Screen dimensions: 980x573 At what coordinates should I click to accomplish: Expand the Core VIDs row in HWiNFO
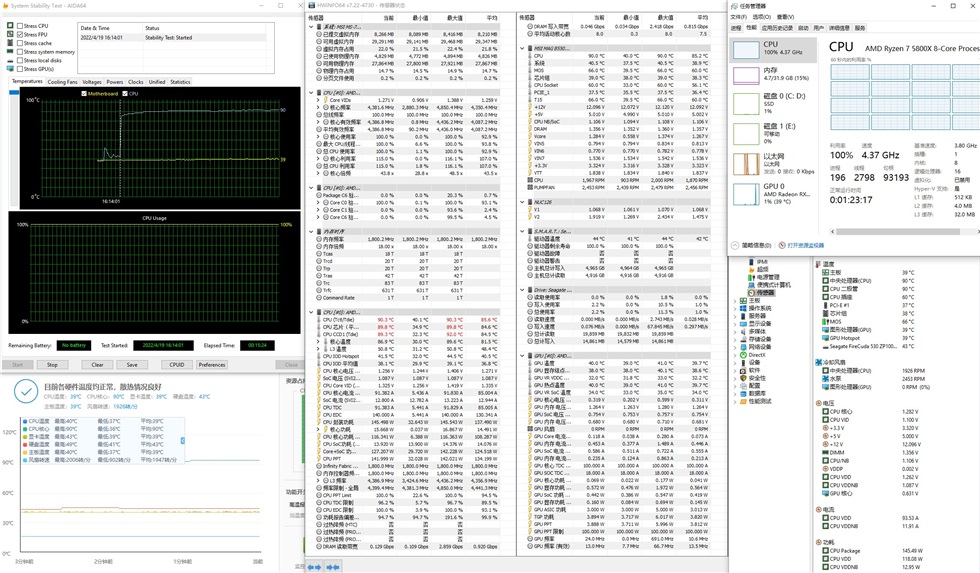[x=318, y=100]
